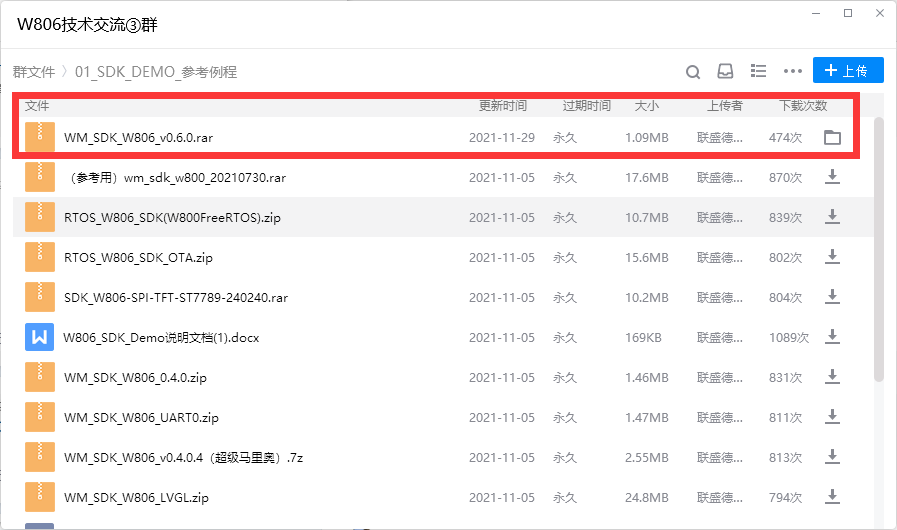The height and width of the screenshot is (530, 897).
Task: Select file name WM_SDK_W806_LVGL.zip
Action: click(136, 499)
